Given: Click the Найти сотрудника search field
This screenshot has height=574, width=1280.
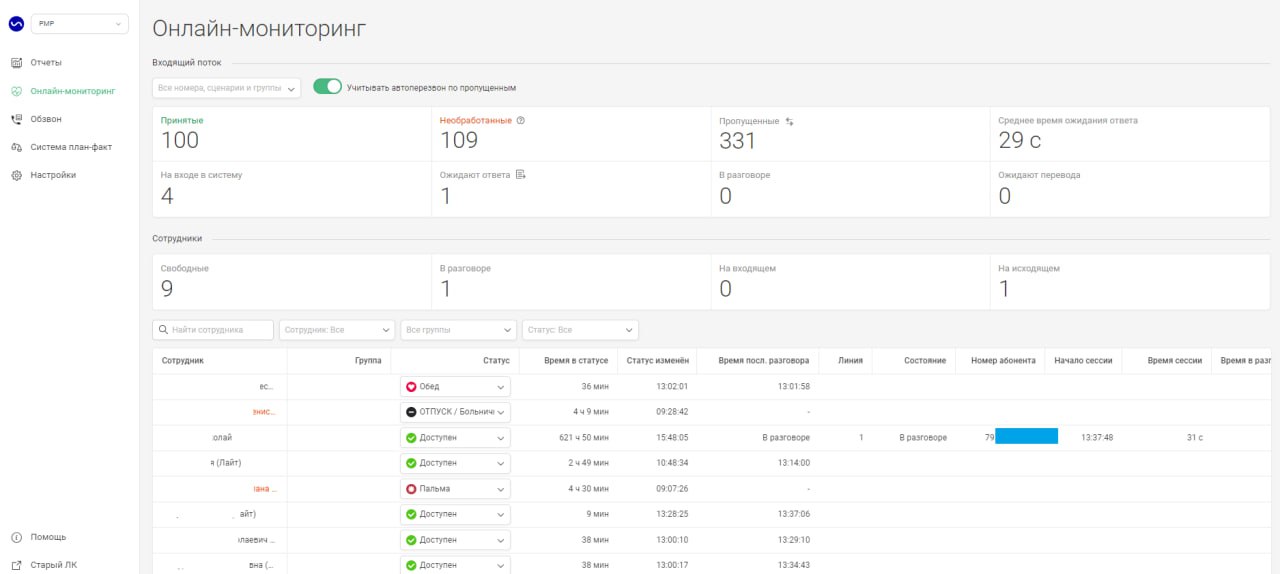Looking at the screenshot, I should (x=212, y=330).
